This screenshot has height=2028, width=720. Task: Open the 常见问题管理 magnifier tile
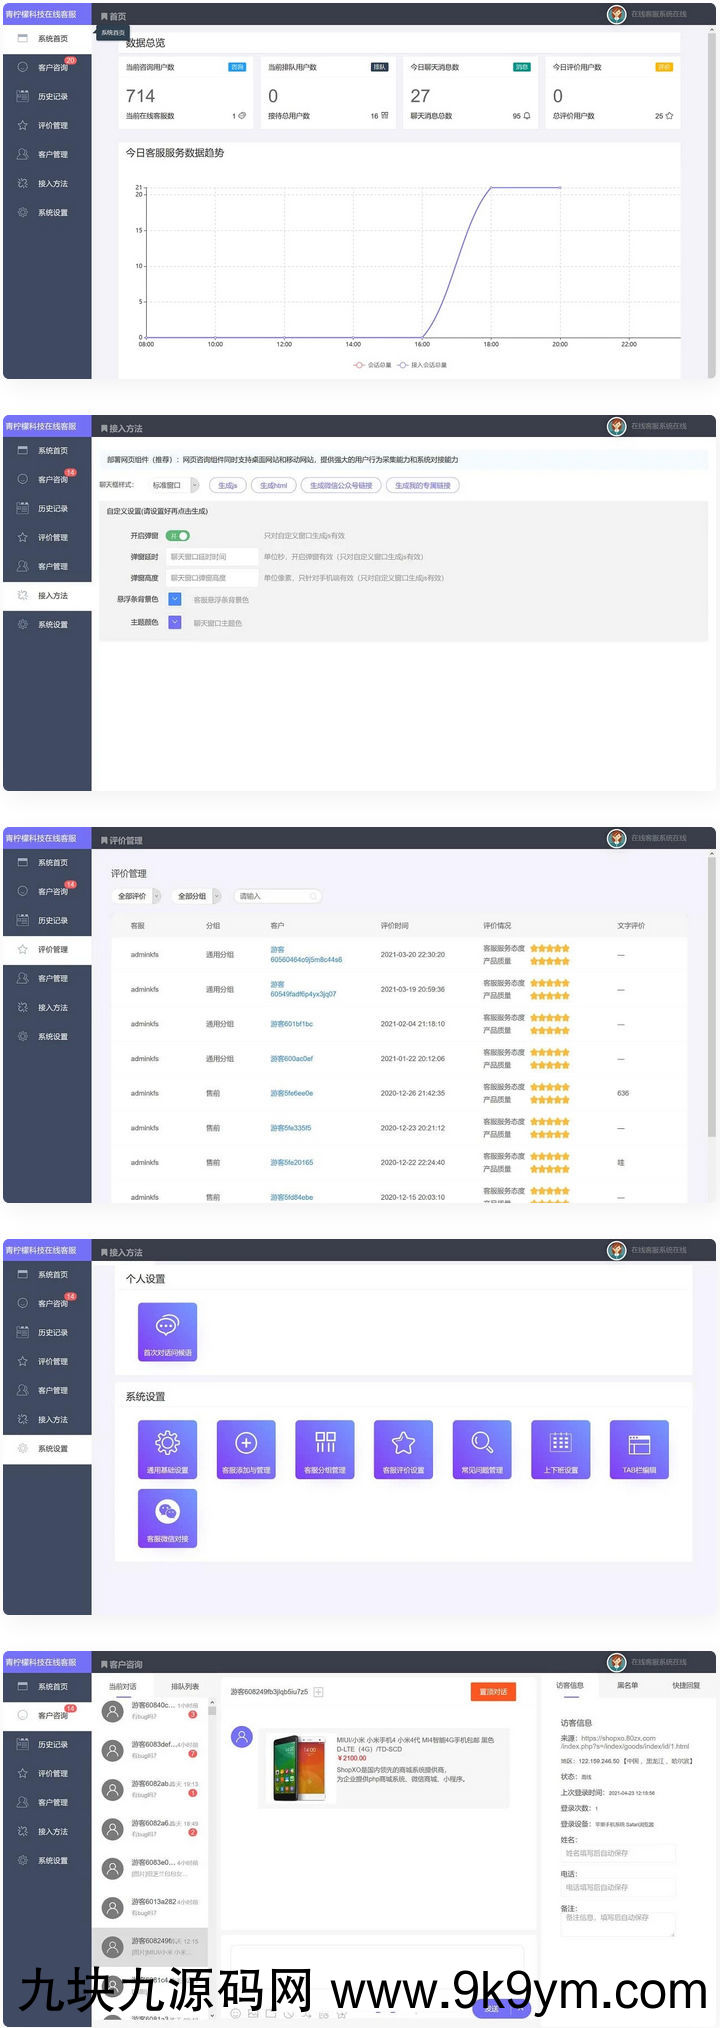[x=482, y=1448]
